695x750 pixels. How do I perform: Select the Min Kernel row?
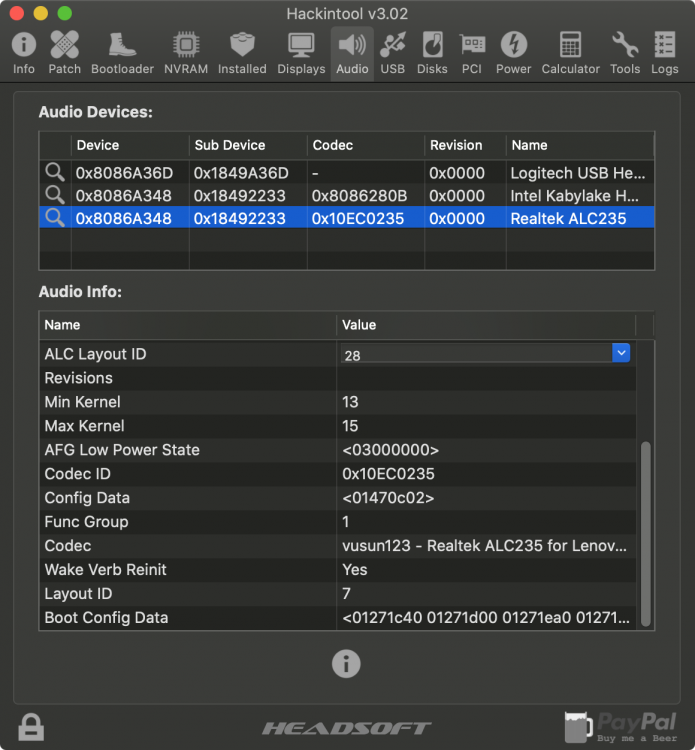coord(338,402)
